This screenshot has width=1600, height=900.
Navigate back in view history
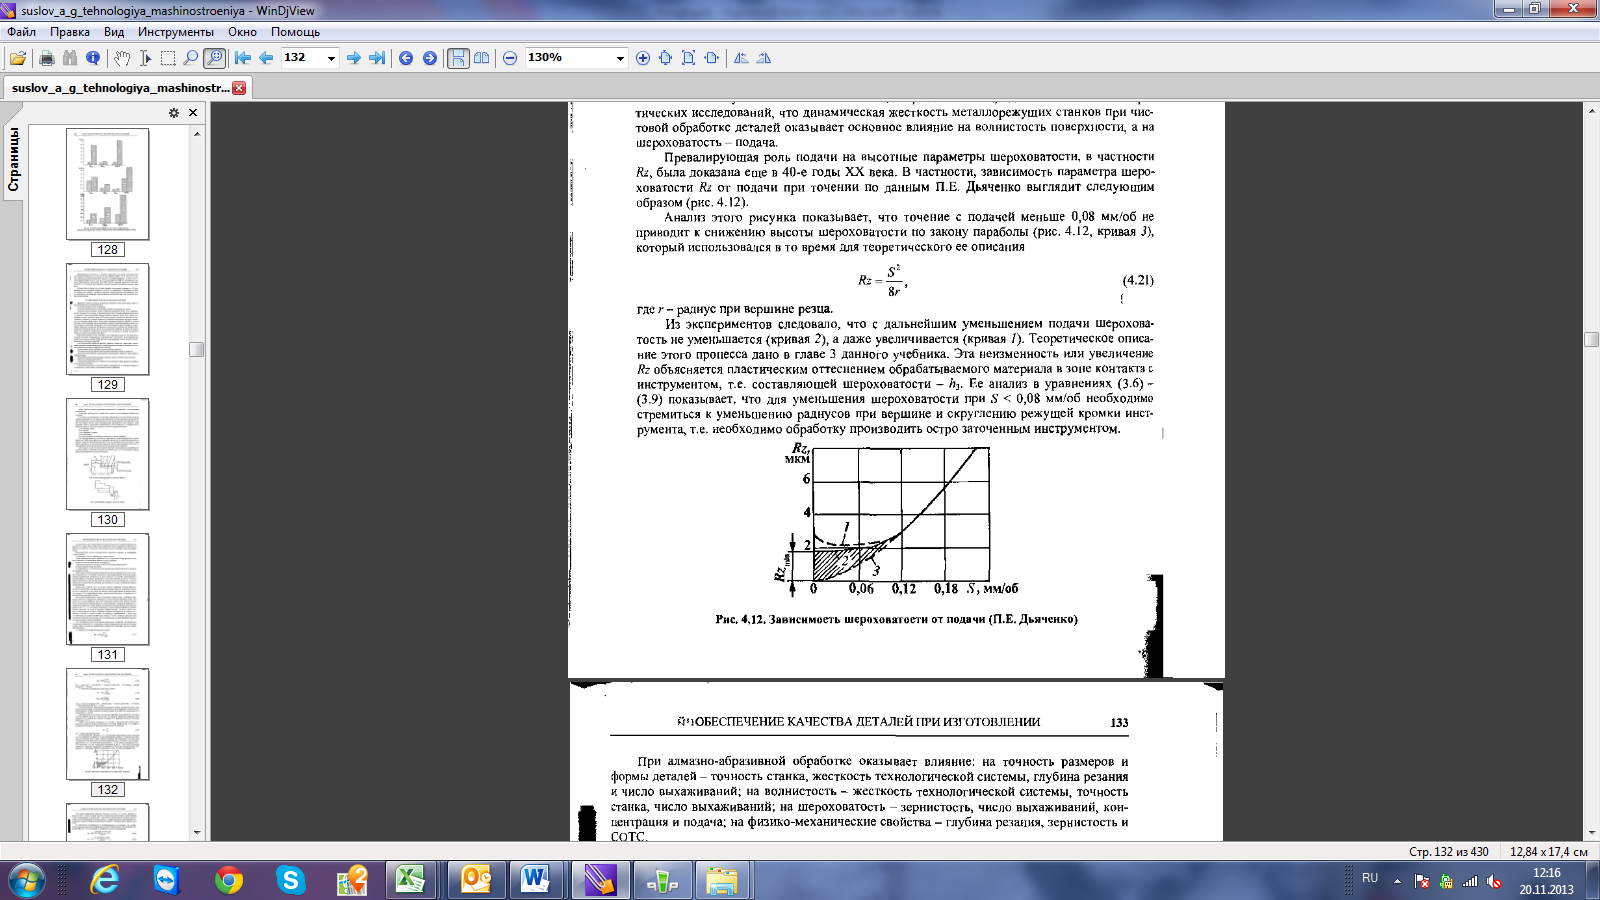pos(406,58)
